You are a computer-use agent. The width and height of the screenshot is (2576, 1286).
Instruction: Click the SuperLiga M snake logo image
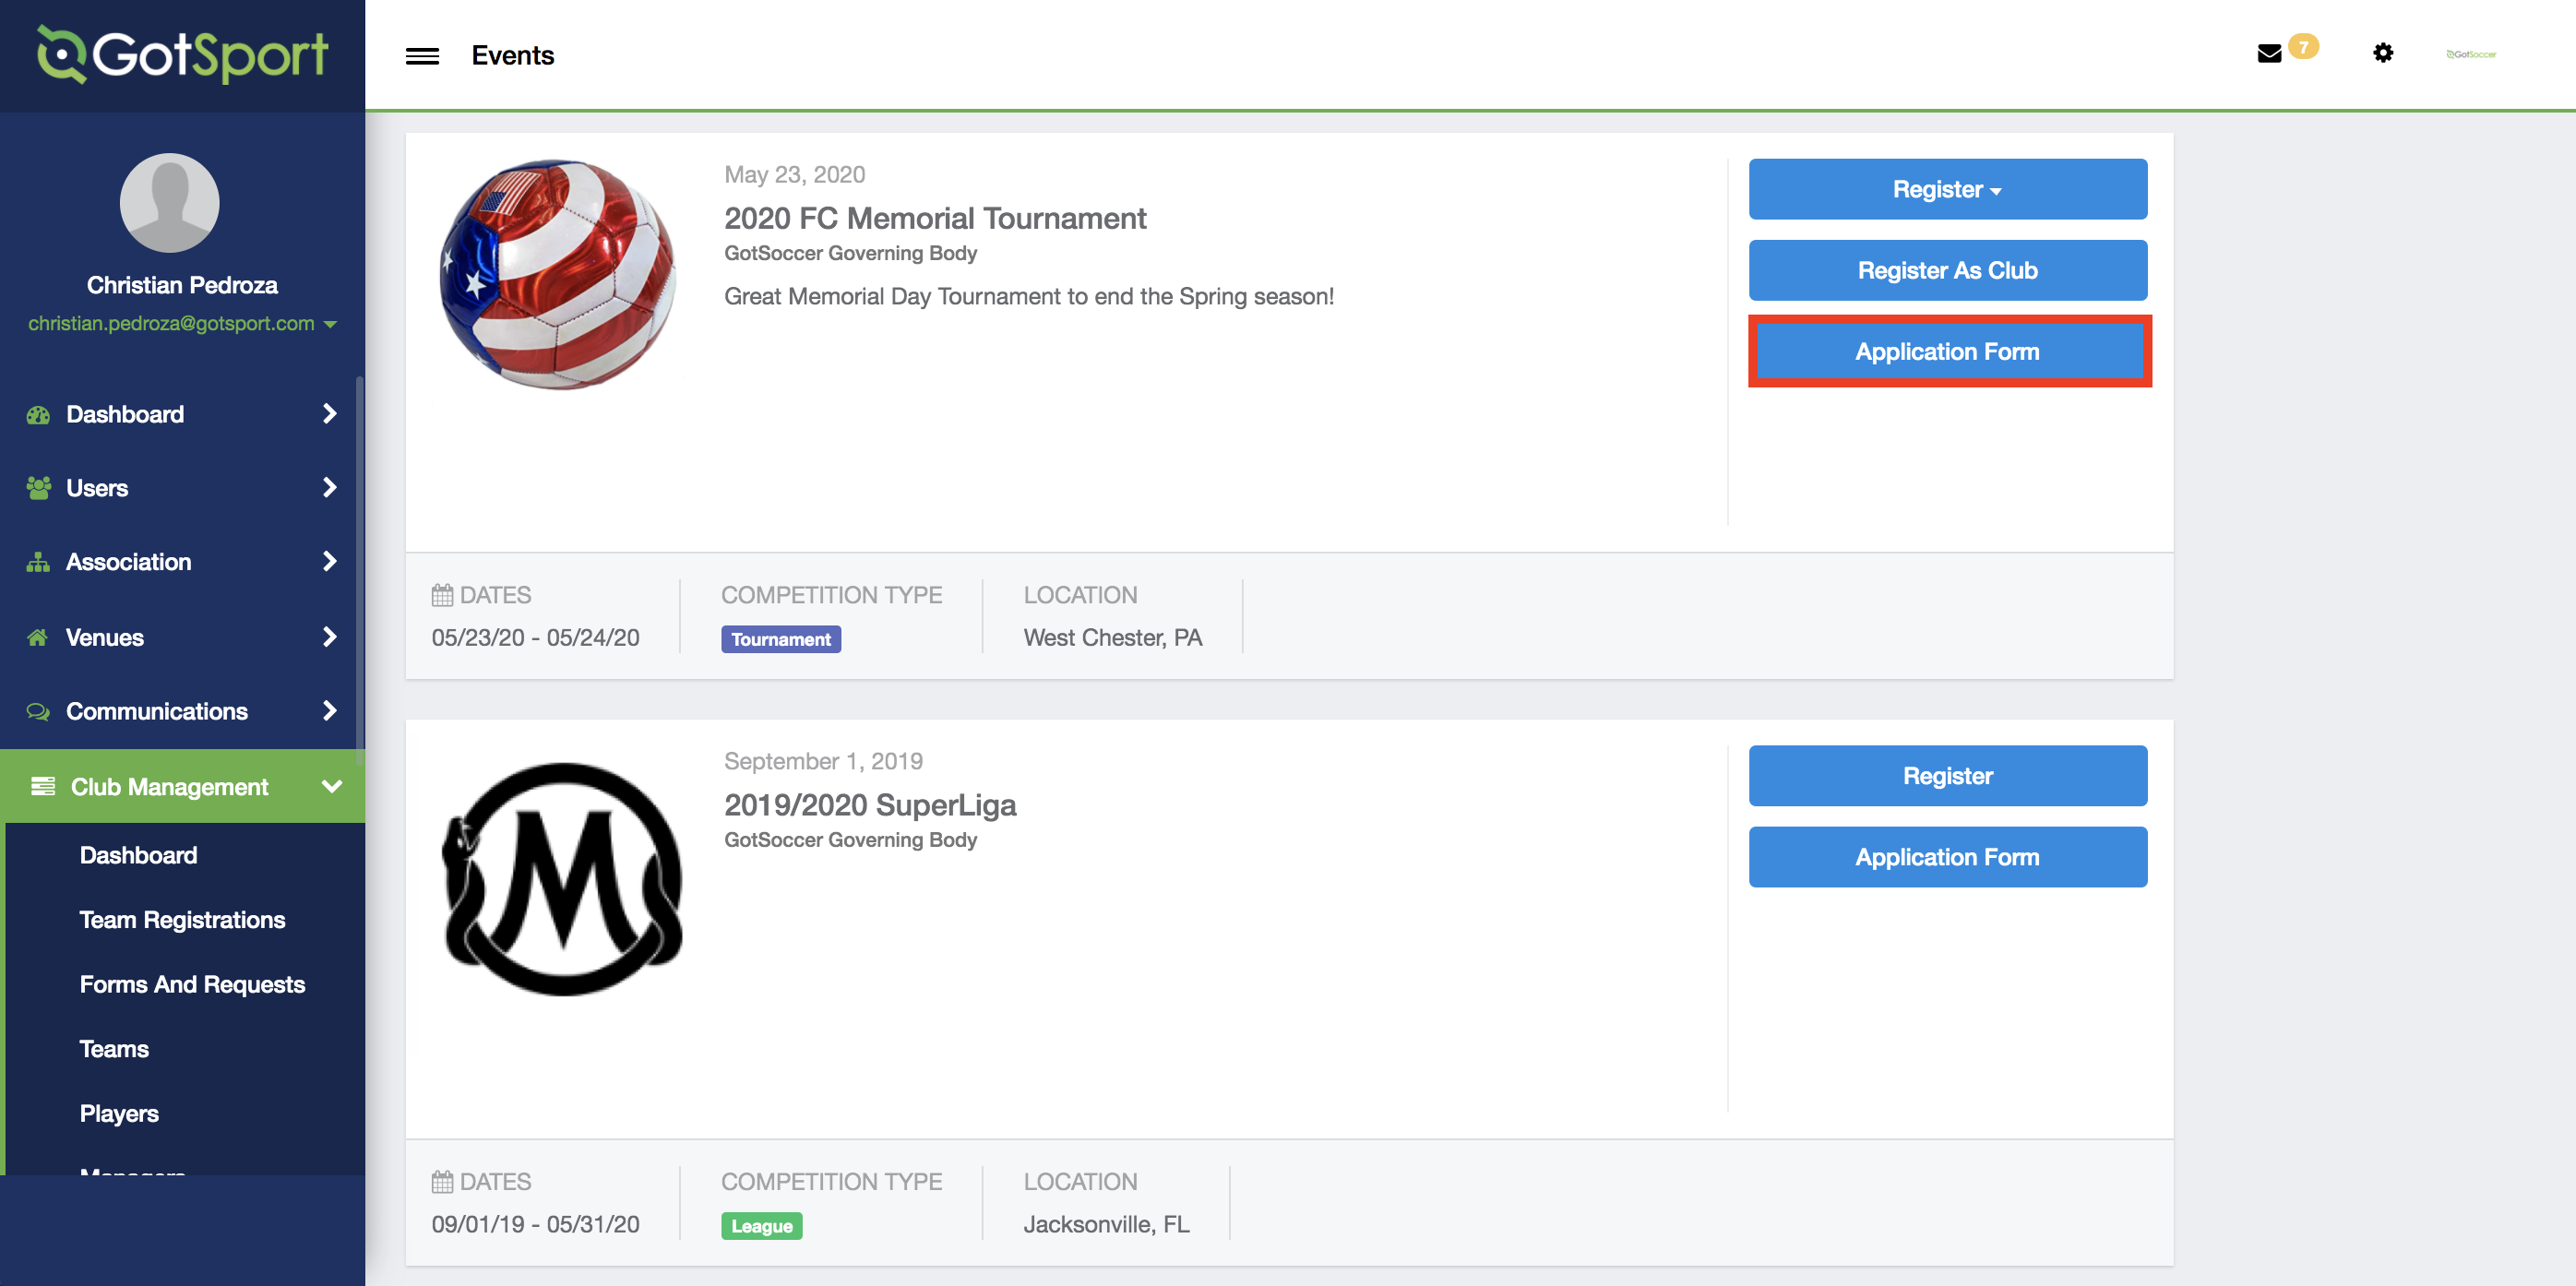[x=563, y=879]
